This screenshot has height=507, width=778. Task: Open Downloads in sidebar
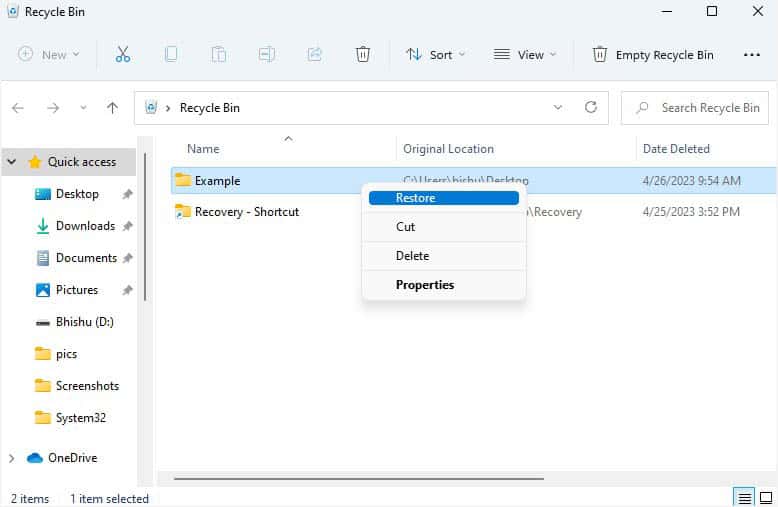coord(85,226)
